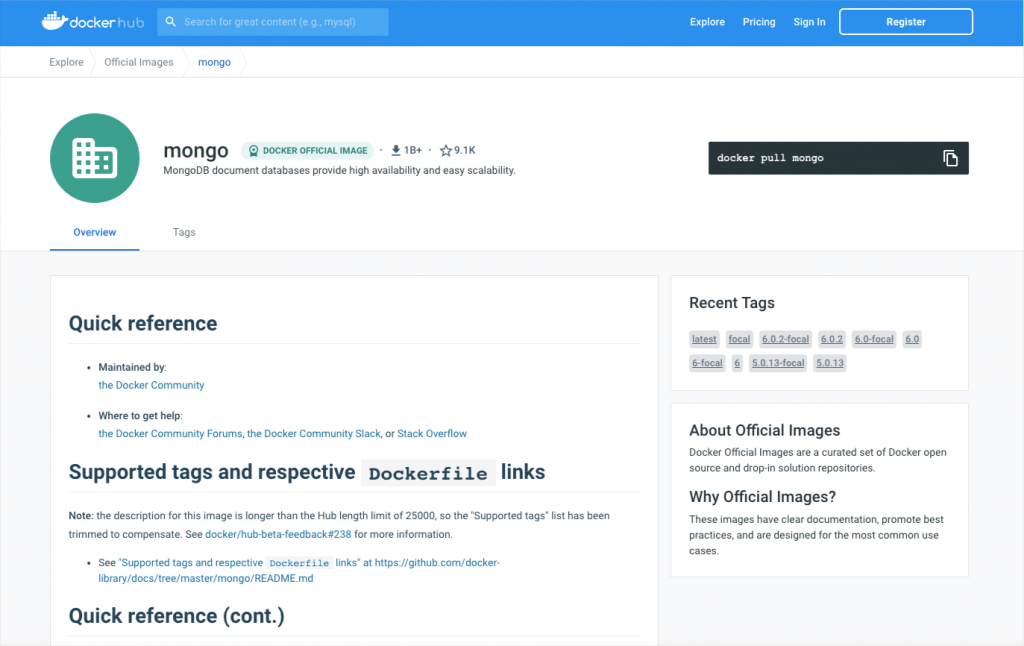Click the mongo breadcrumb
The image size is (1024, 646).
[x=214, y=62]
